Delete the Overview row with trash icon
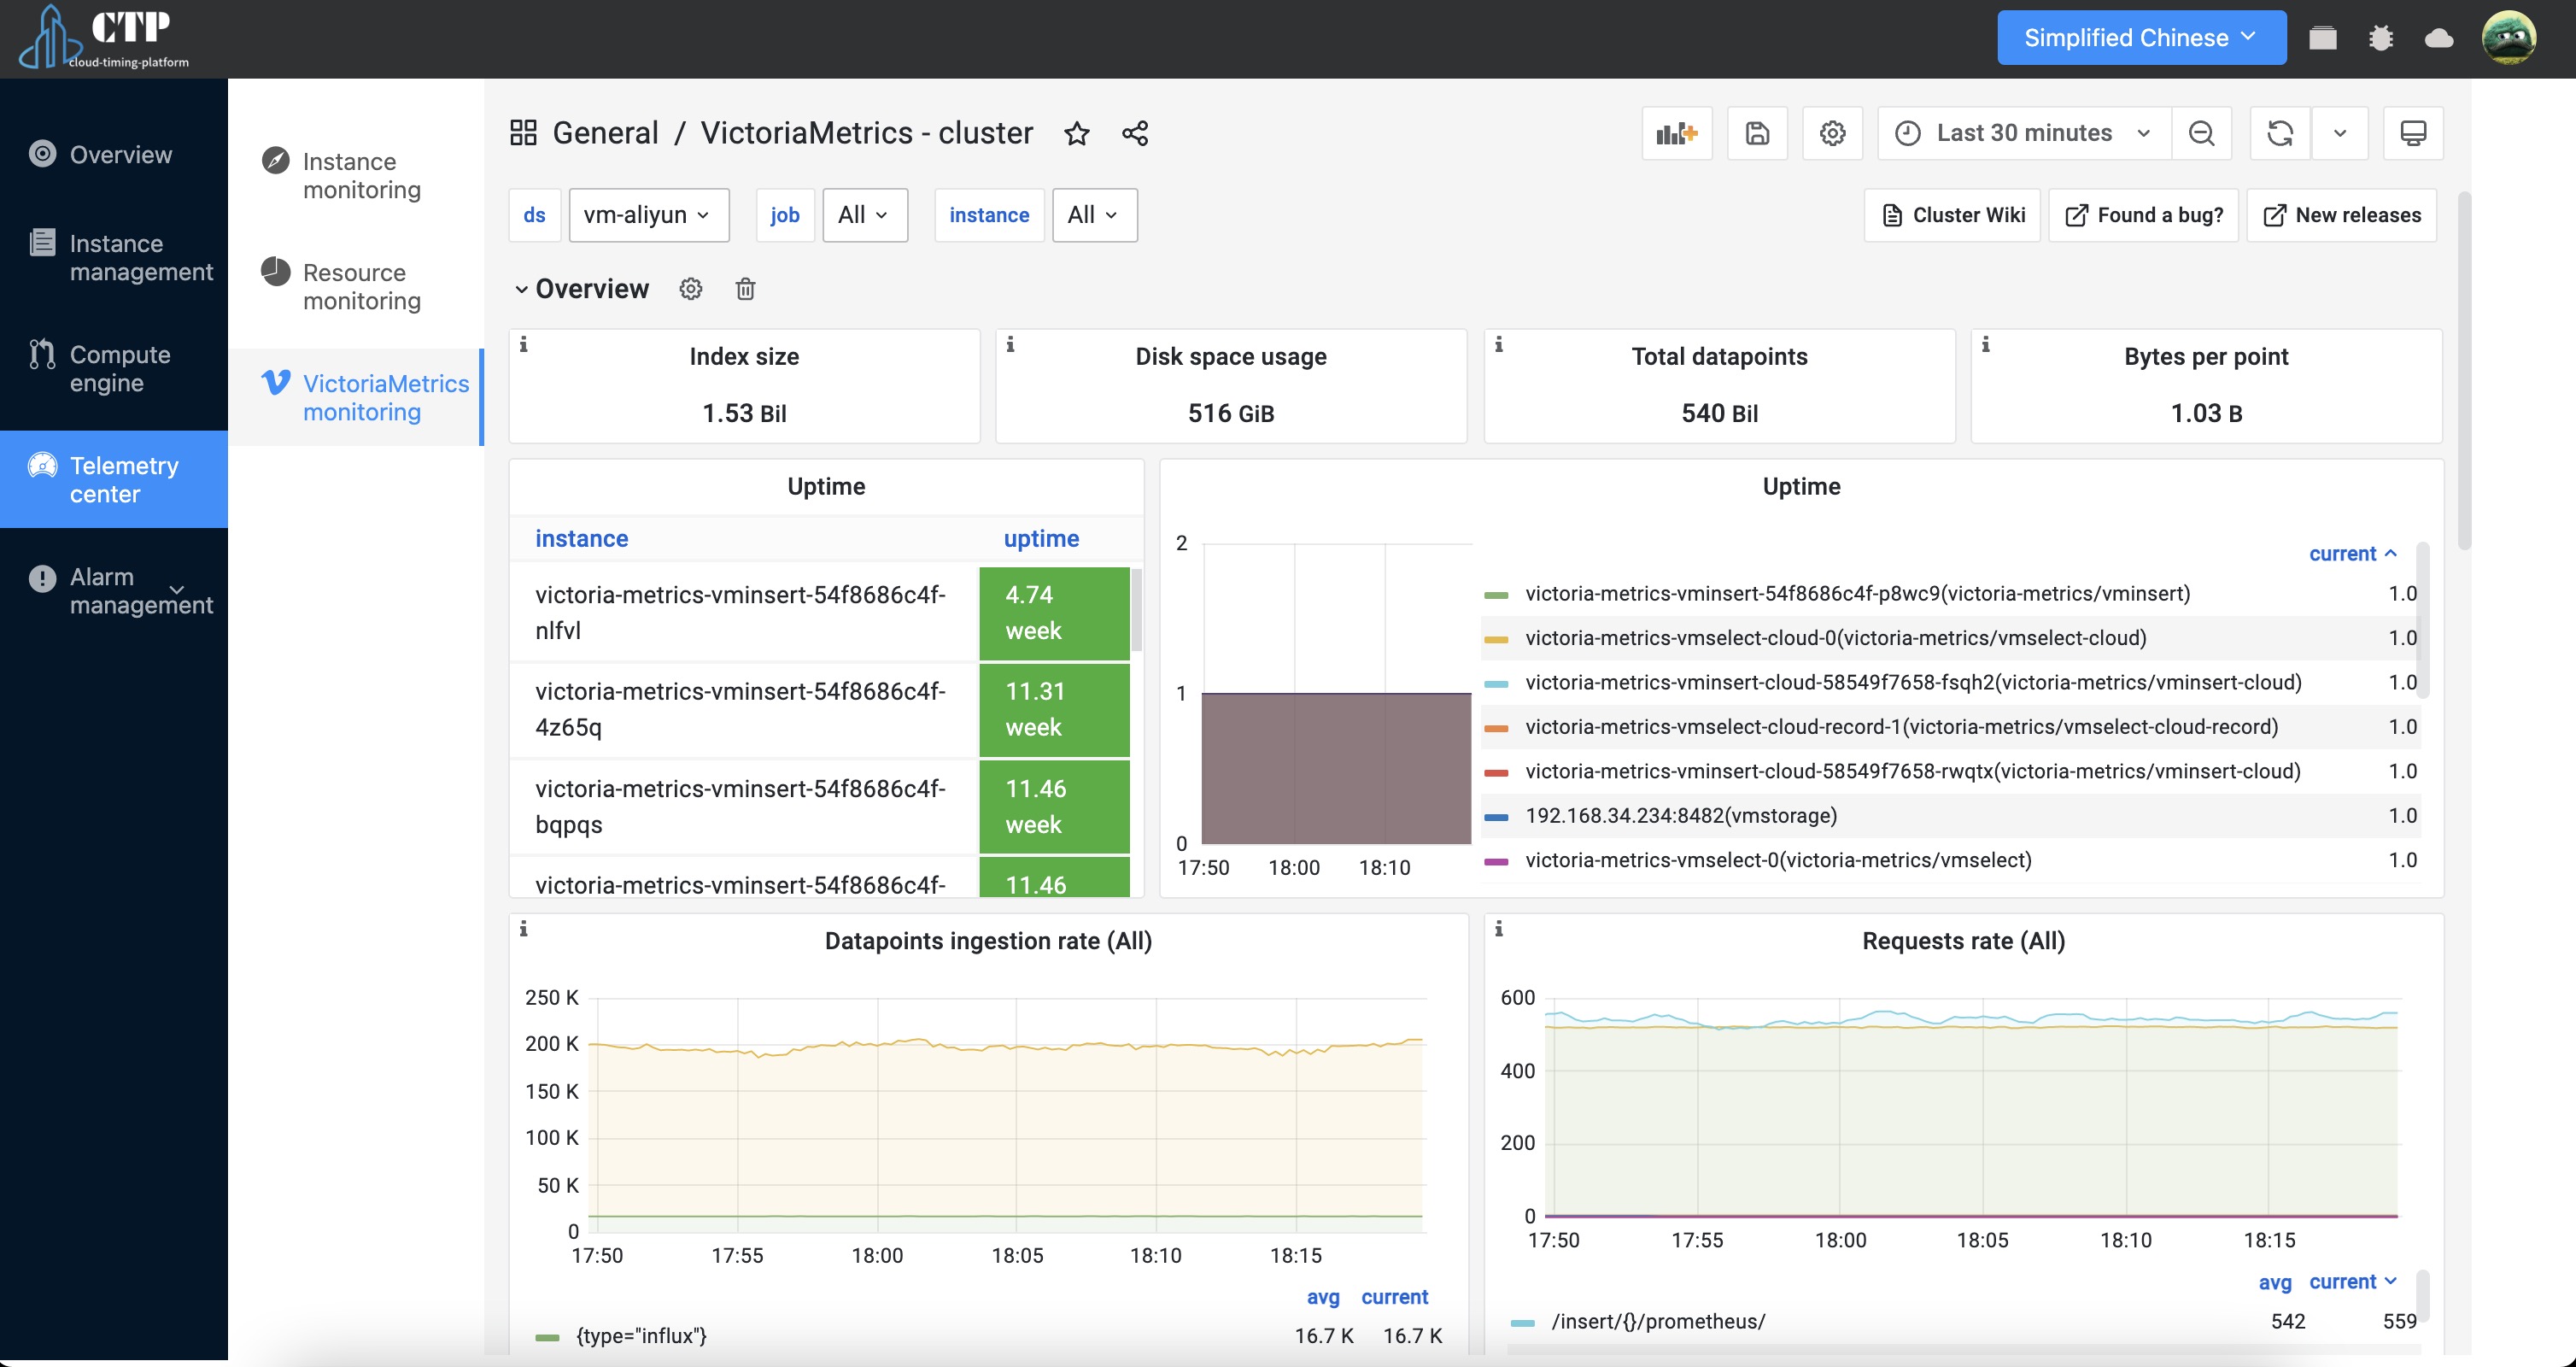Viewport: 2576px width, 1367px height. [745, 289]
